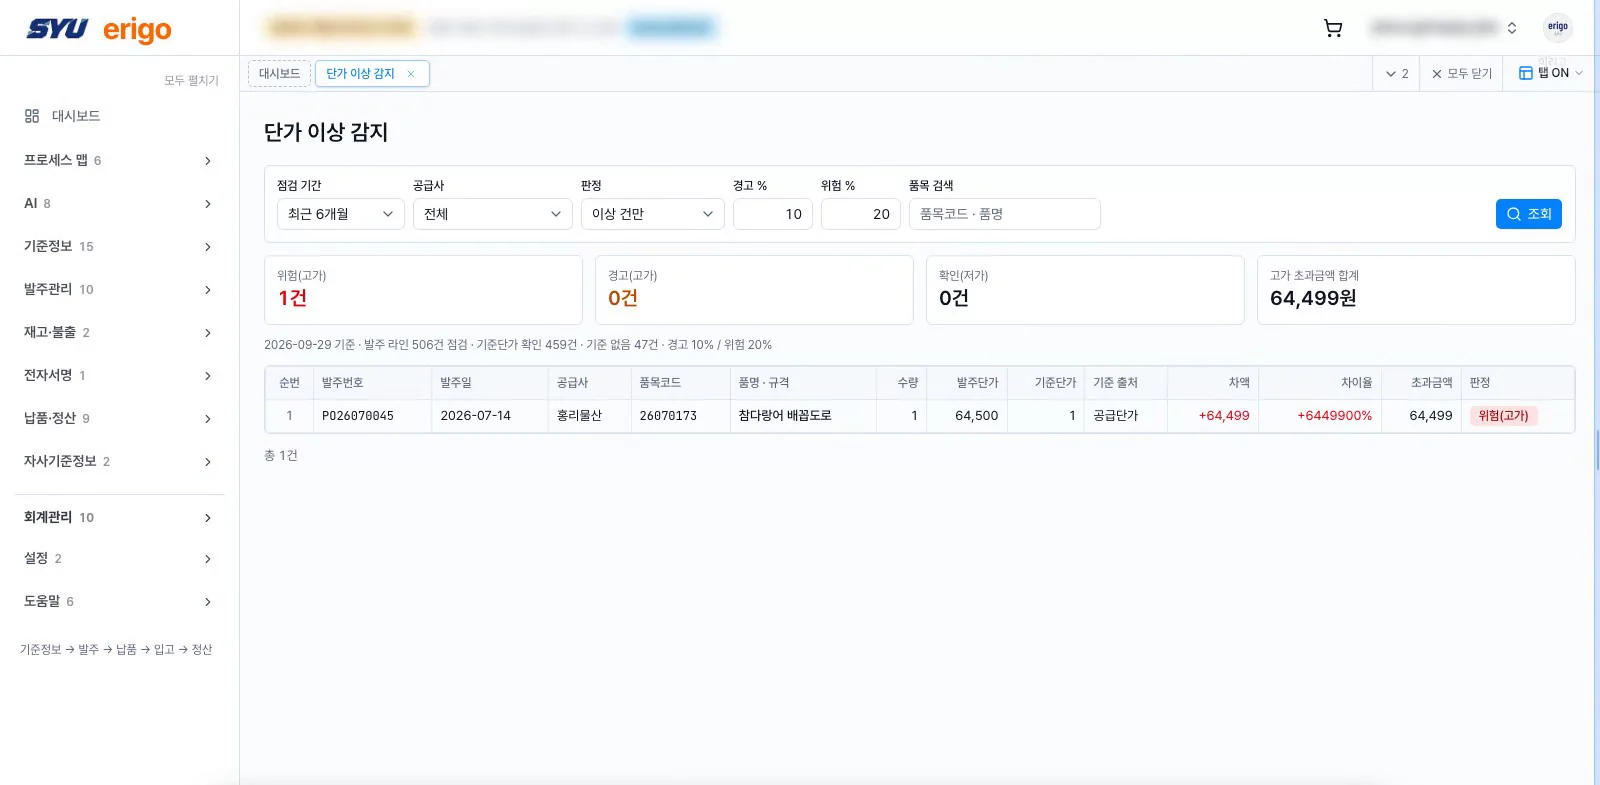The image size is (1600, 785).
Task: Expand the 재고·불출 sidebar section
Action: [x=119, y=332]
